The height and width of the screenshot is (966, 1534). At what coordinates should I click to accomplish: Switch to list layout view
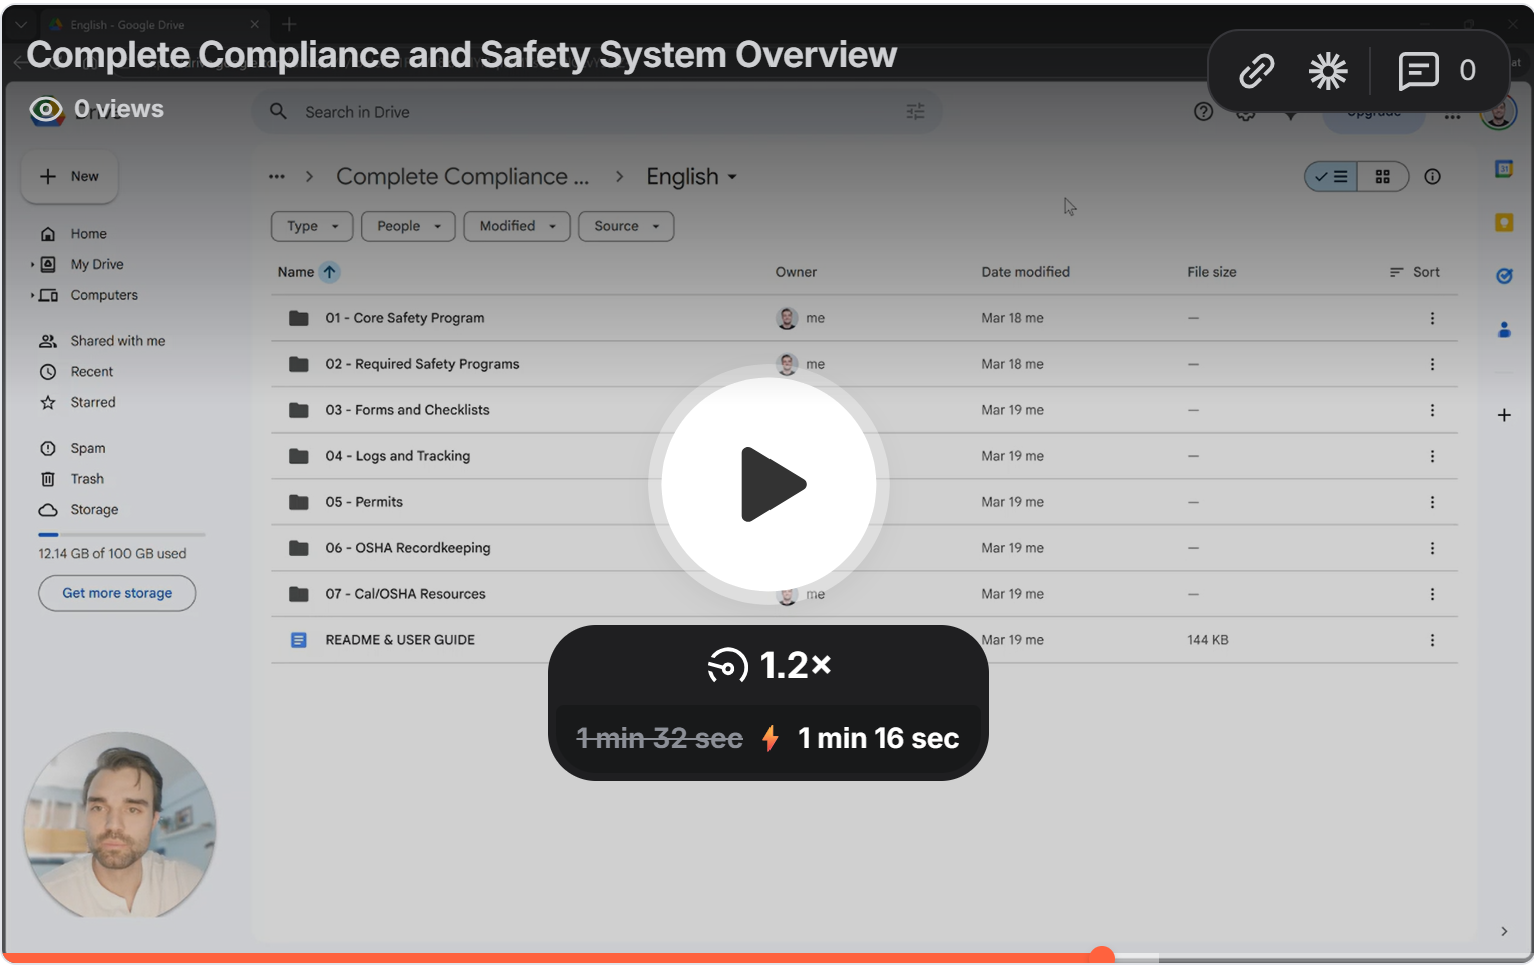[1331, 177]
